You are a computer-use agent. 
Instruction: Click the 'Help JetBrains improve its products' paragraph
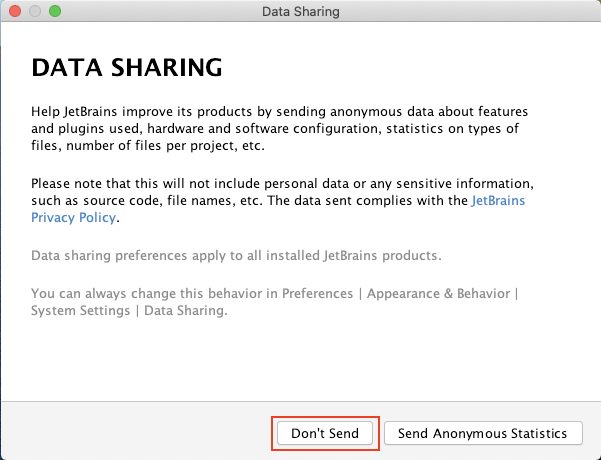(279, 128)
